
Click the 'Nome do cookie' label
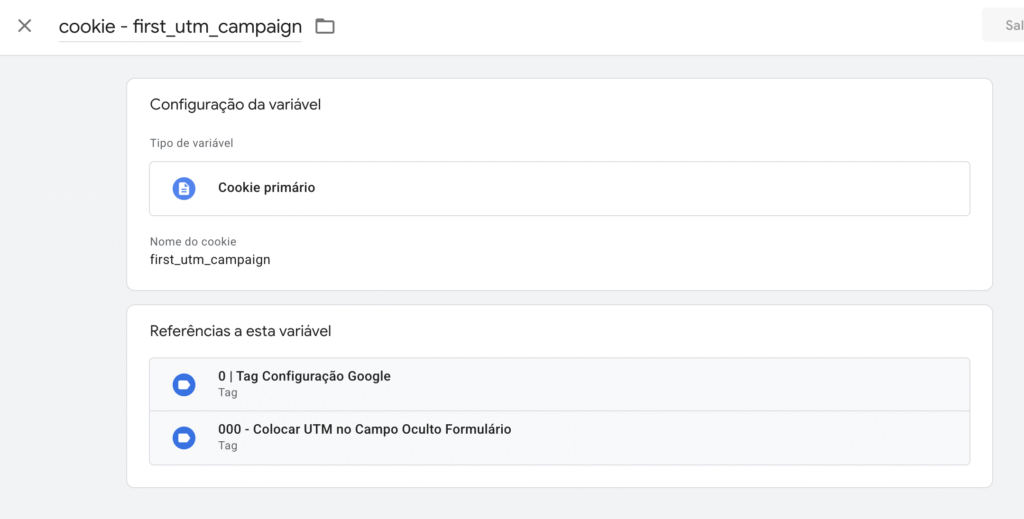tap(193, 242)
